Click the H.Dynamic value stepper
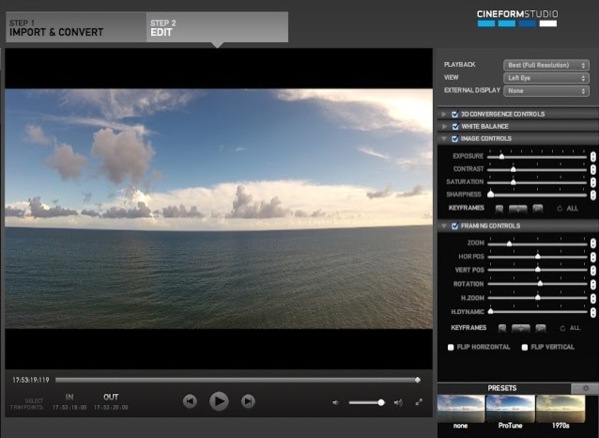Viewport: 599px width, 438px height. click(593, 312)
